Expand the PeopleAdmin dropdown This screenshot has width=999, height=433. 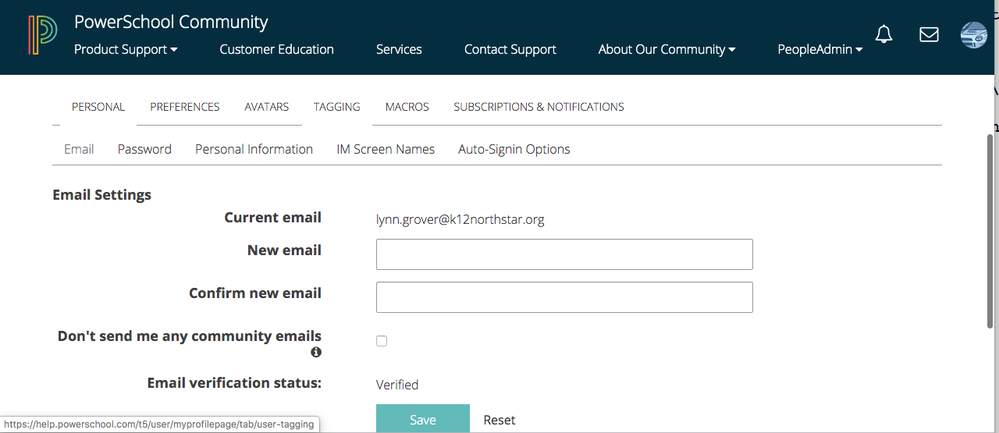821,49
